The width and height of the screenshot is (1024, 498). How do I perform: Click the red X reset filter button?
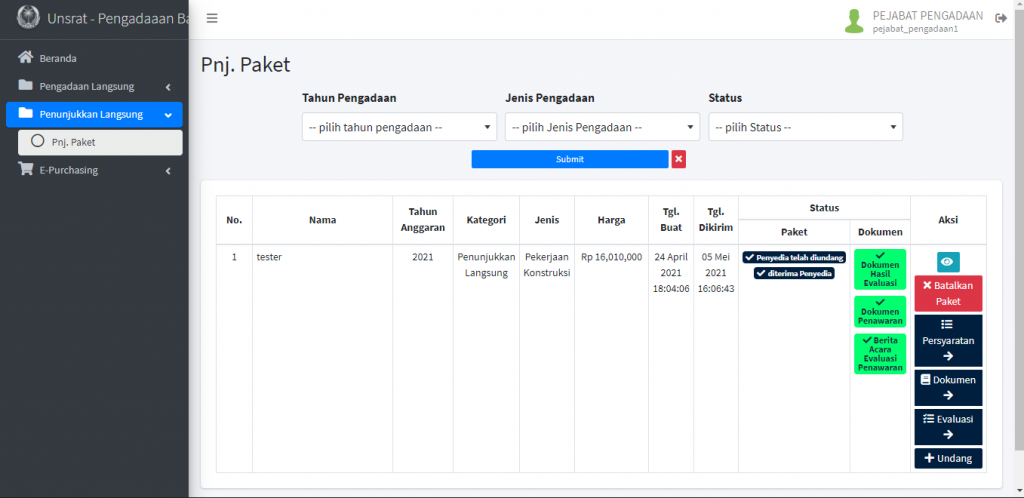[x=679, y=159]
